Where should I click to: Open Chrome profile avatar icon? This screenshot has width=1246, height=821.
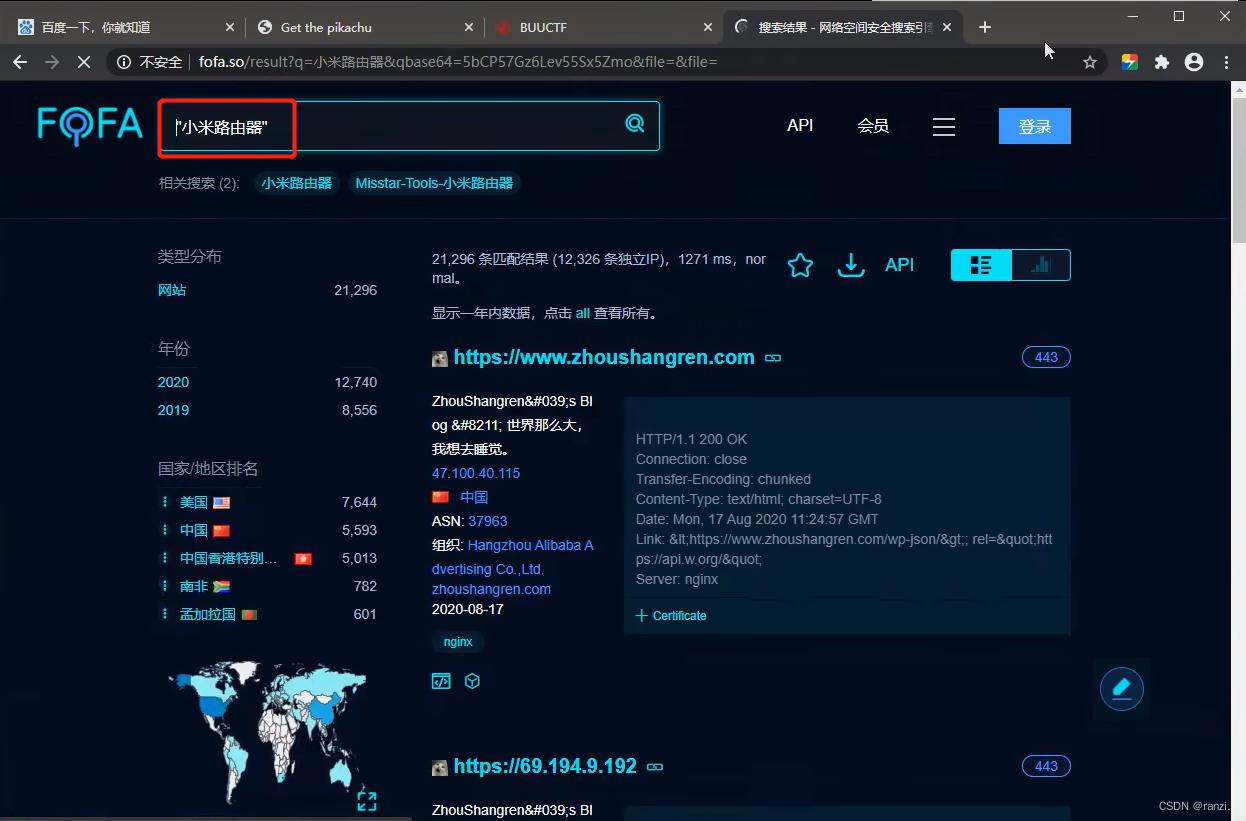(x=1193, y=62)
